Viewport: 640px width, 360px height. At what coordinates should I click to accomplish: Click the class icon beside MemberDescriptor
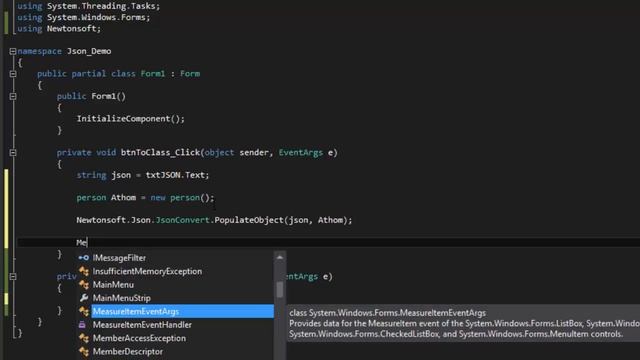coord(84,351)
